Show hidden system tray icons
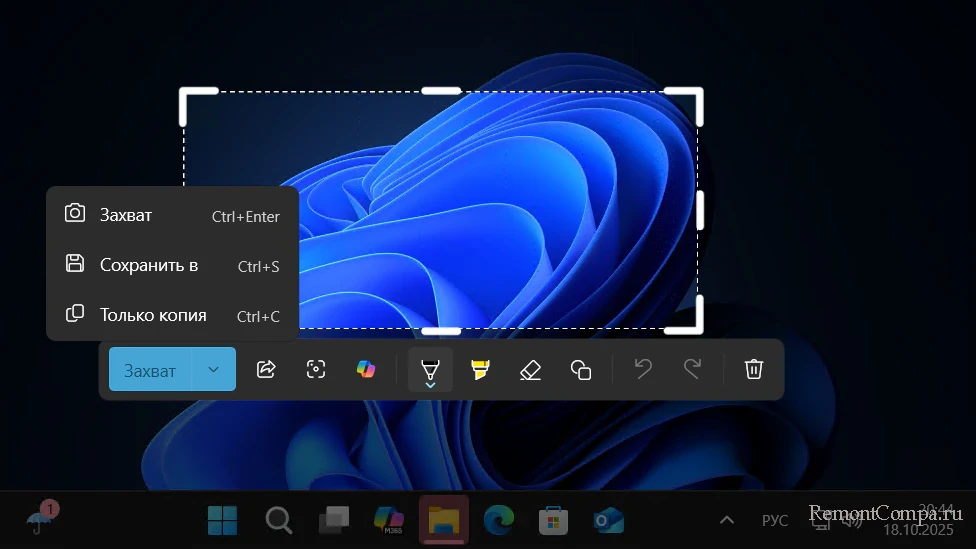The image size is (976, 549). coord(727,520)
